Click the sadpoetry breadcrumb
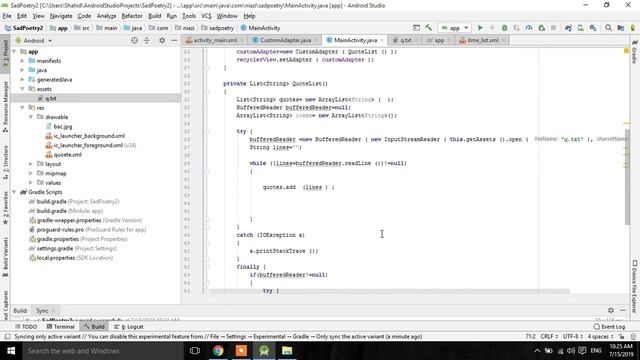The width and height of the screenshot is (640, 360). pos(218,28)
